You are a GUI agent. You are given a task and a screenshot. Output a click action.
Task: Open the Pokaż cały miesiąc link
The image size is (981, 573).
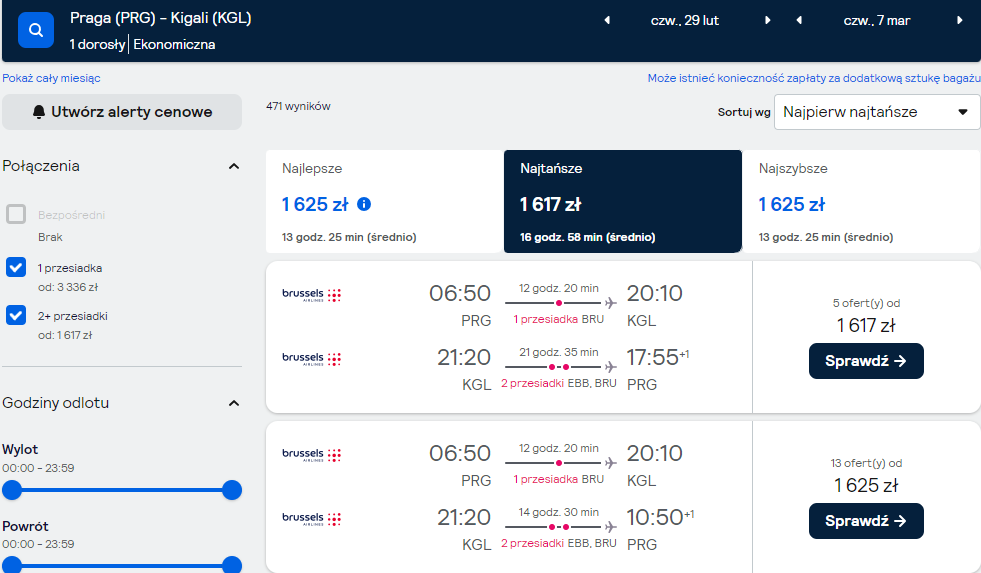pos(51,78)
